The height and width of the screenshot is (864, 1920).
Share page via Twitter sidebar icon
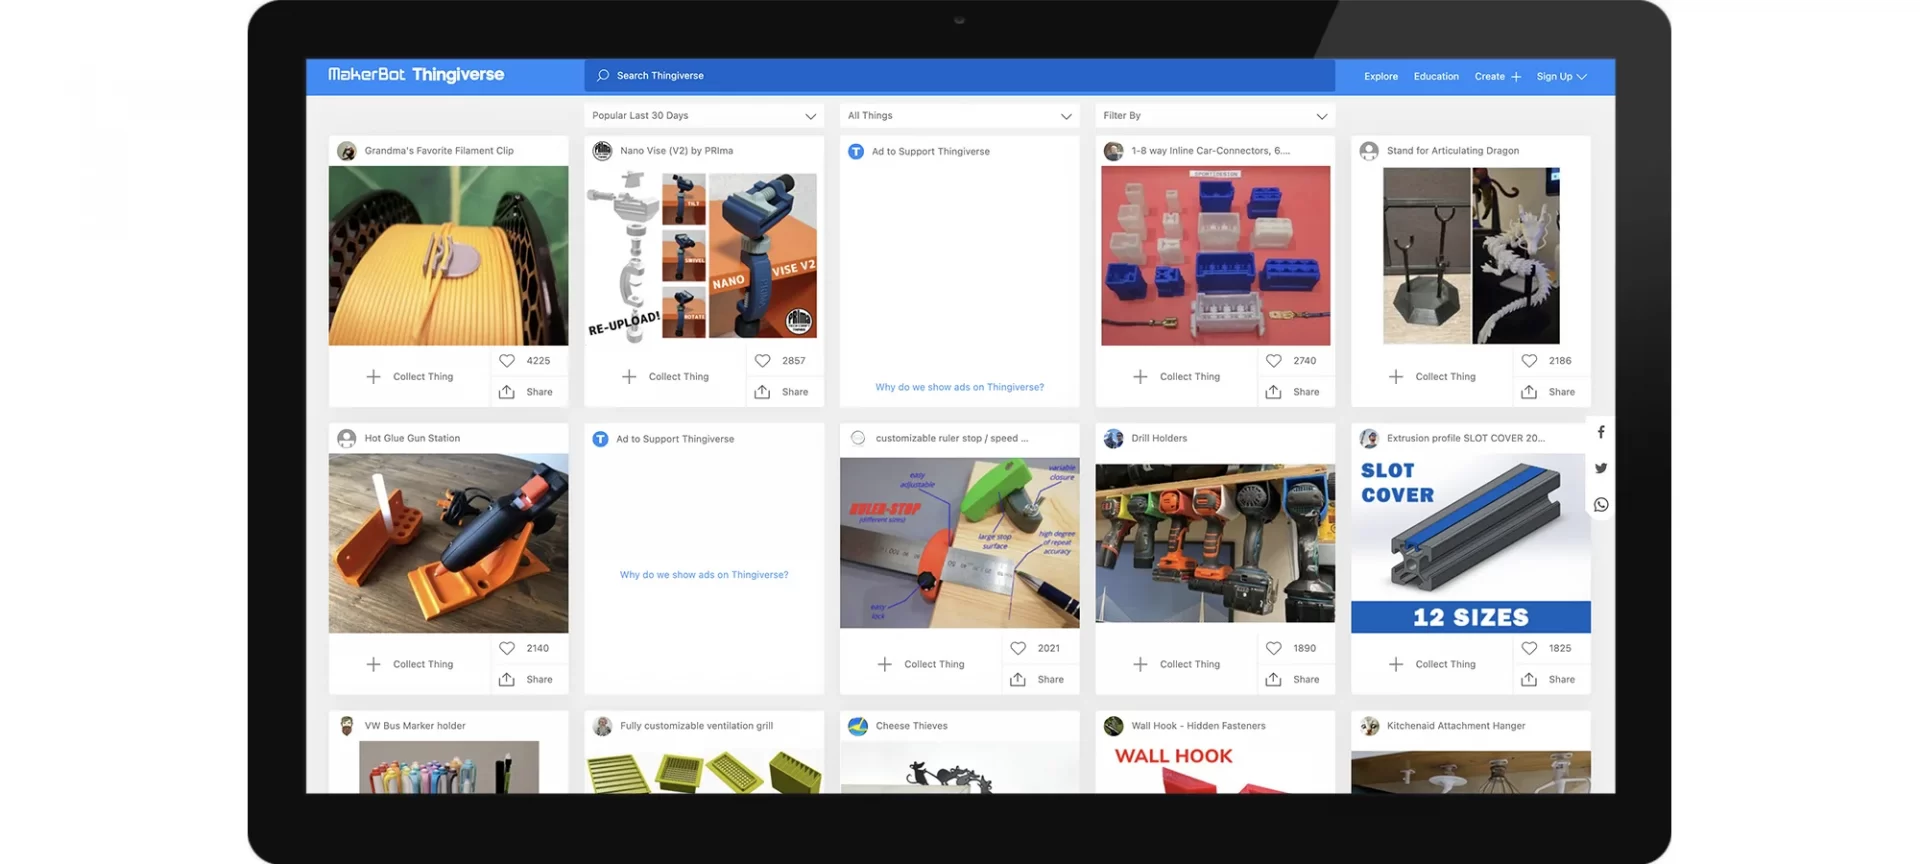(x=1601, y=469)
